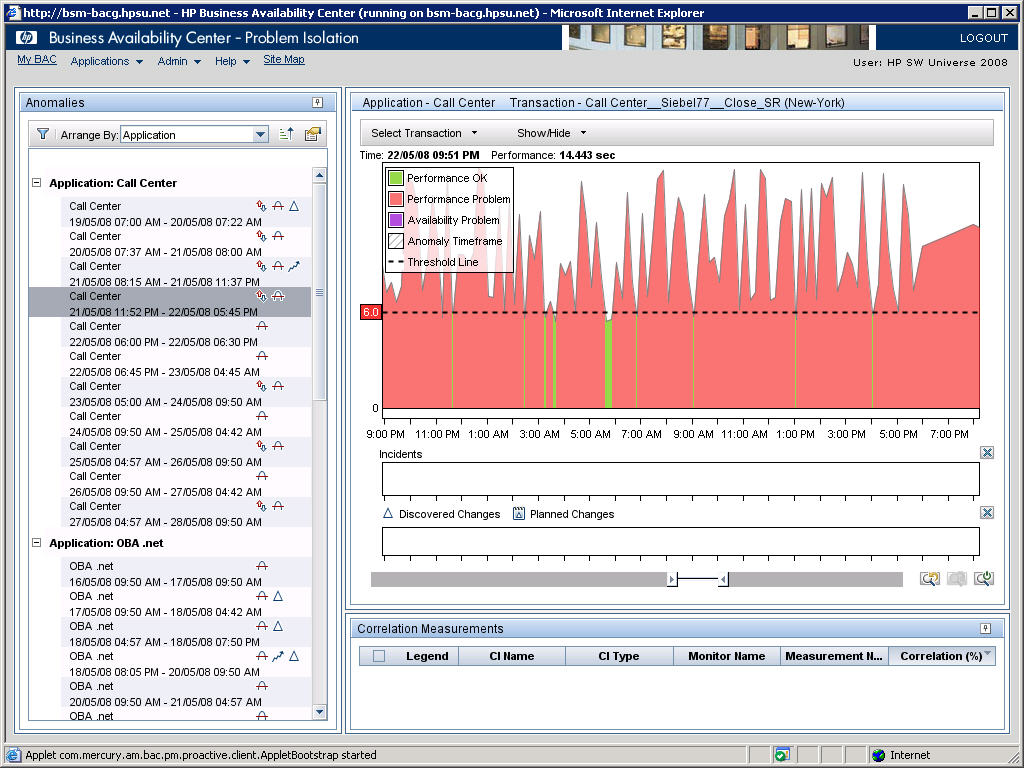Click the anomaly curve icon on 25/05/08 04:57 AM row
The width and height of the screenshot is (1024, 768).
tap(278, 446)
